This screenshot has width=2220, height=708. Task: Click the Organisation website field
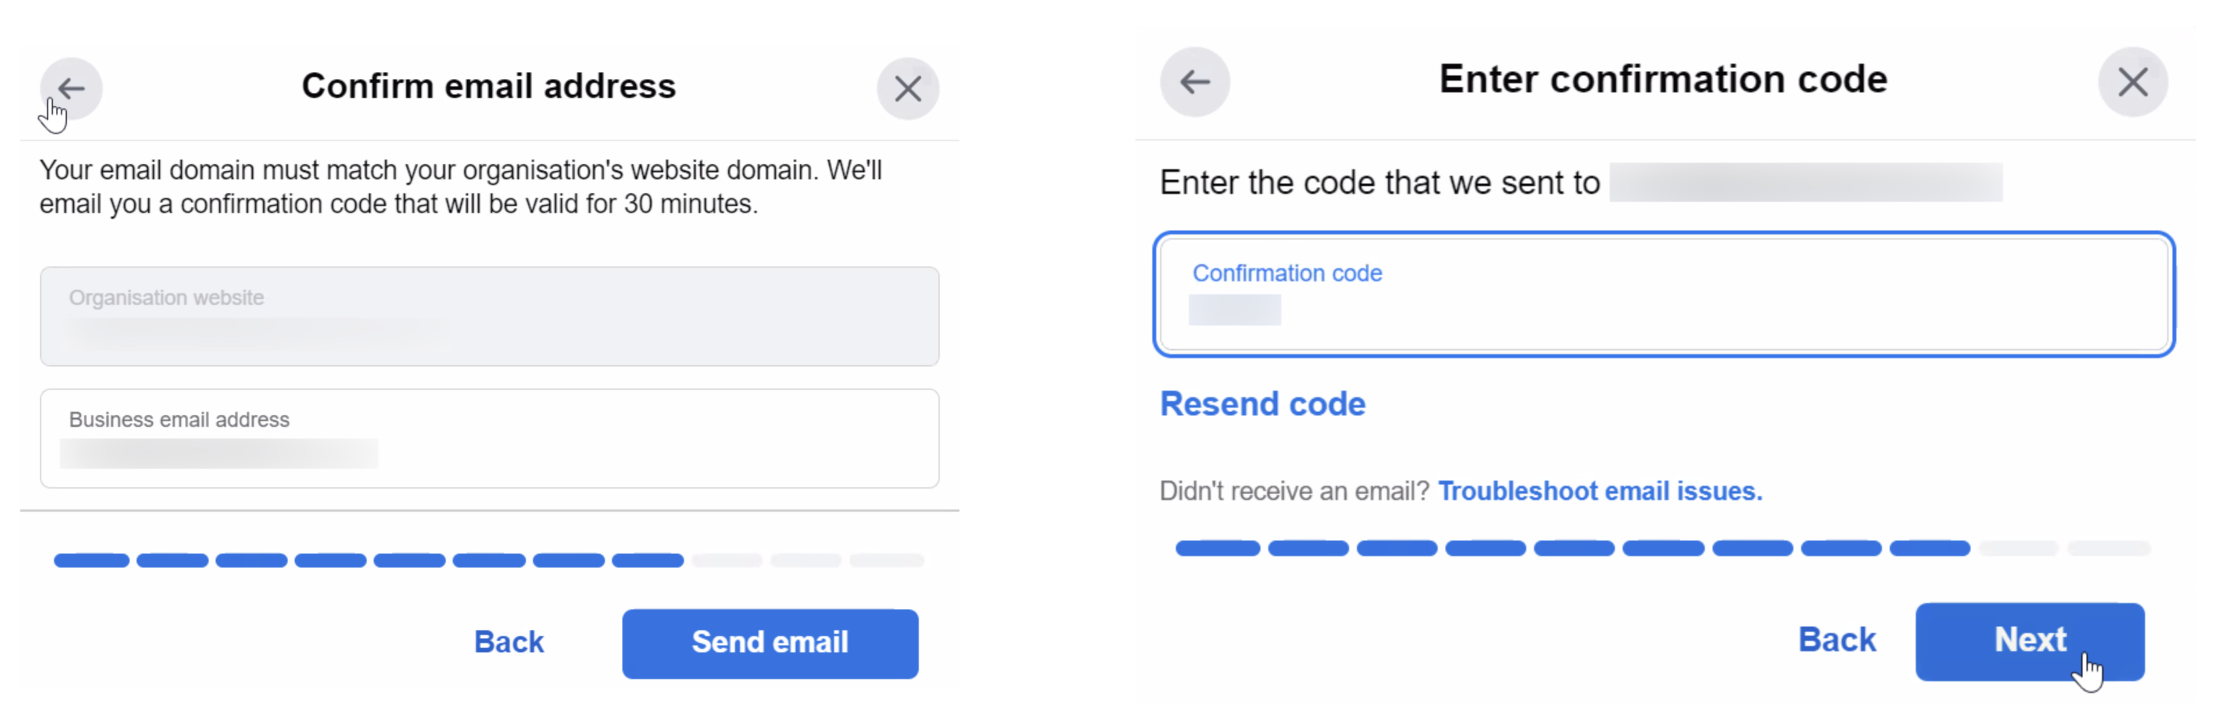489,316
